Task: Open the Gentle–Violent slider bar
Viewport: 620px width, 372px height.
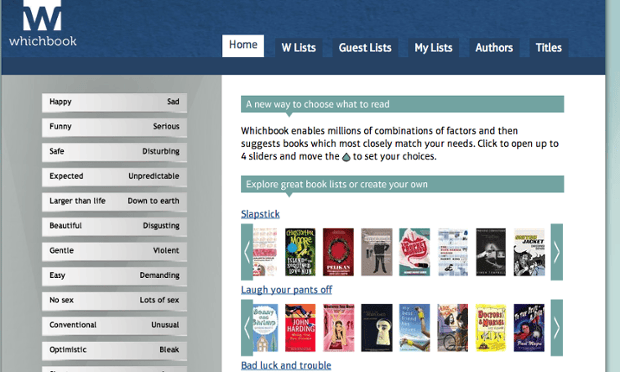Action: [x=114, y=251]
